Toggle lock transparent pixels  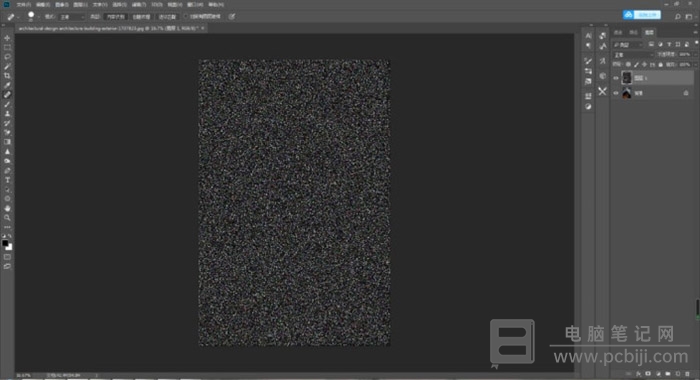628,65
